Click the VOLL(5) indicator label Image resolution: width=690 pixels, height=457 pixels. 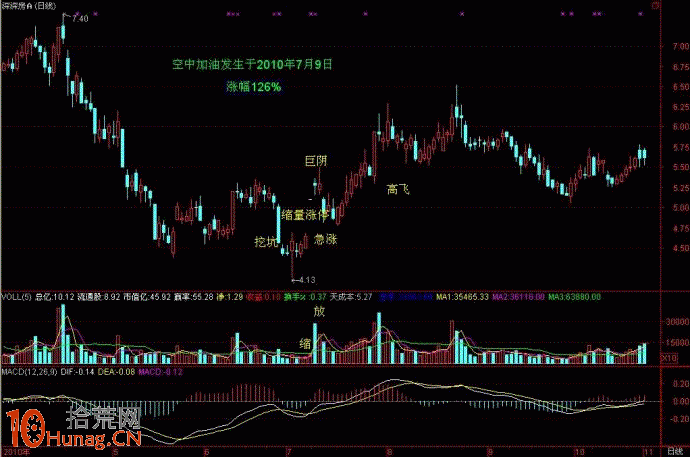[16, 297]
